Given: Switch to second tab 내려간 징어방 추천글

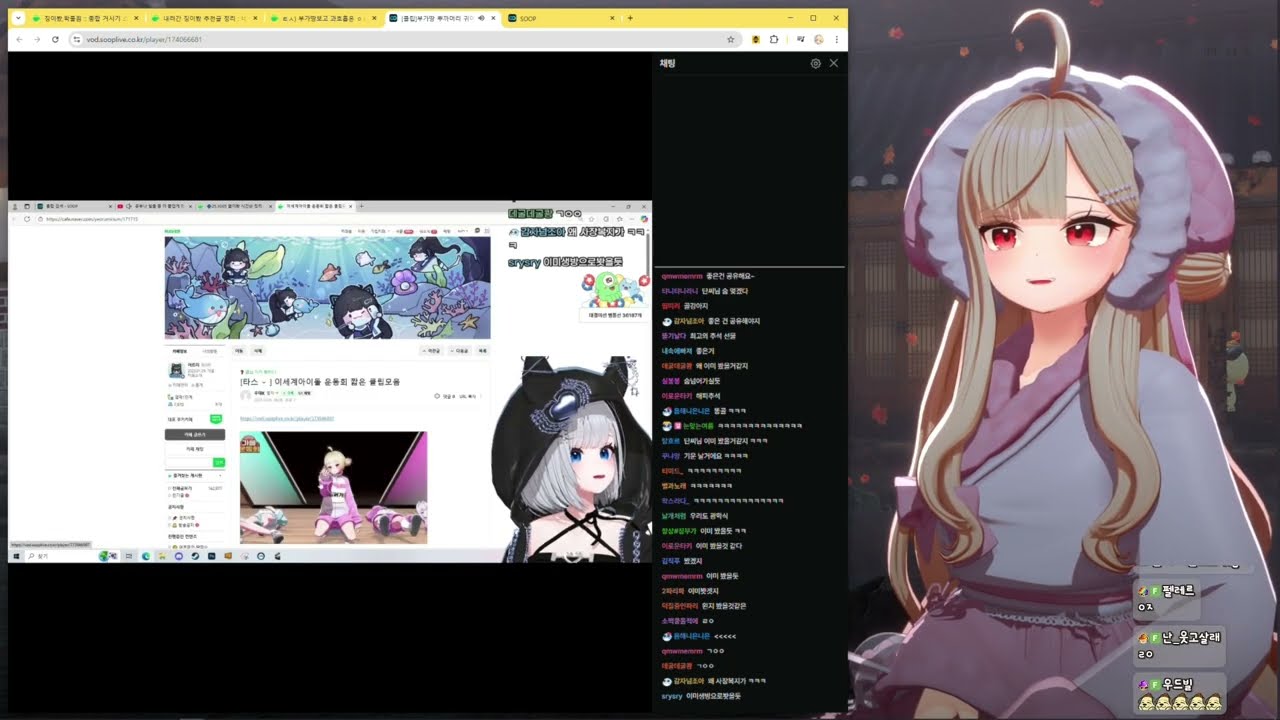Looking at the screenshot, I should click(x=204, y=18).
